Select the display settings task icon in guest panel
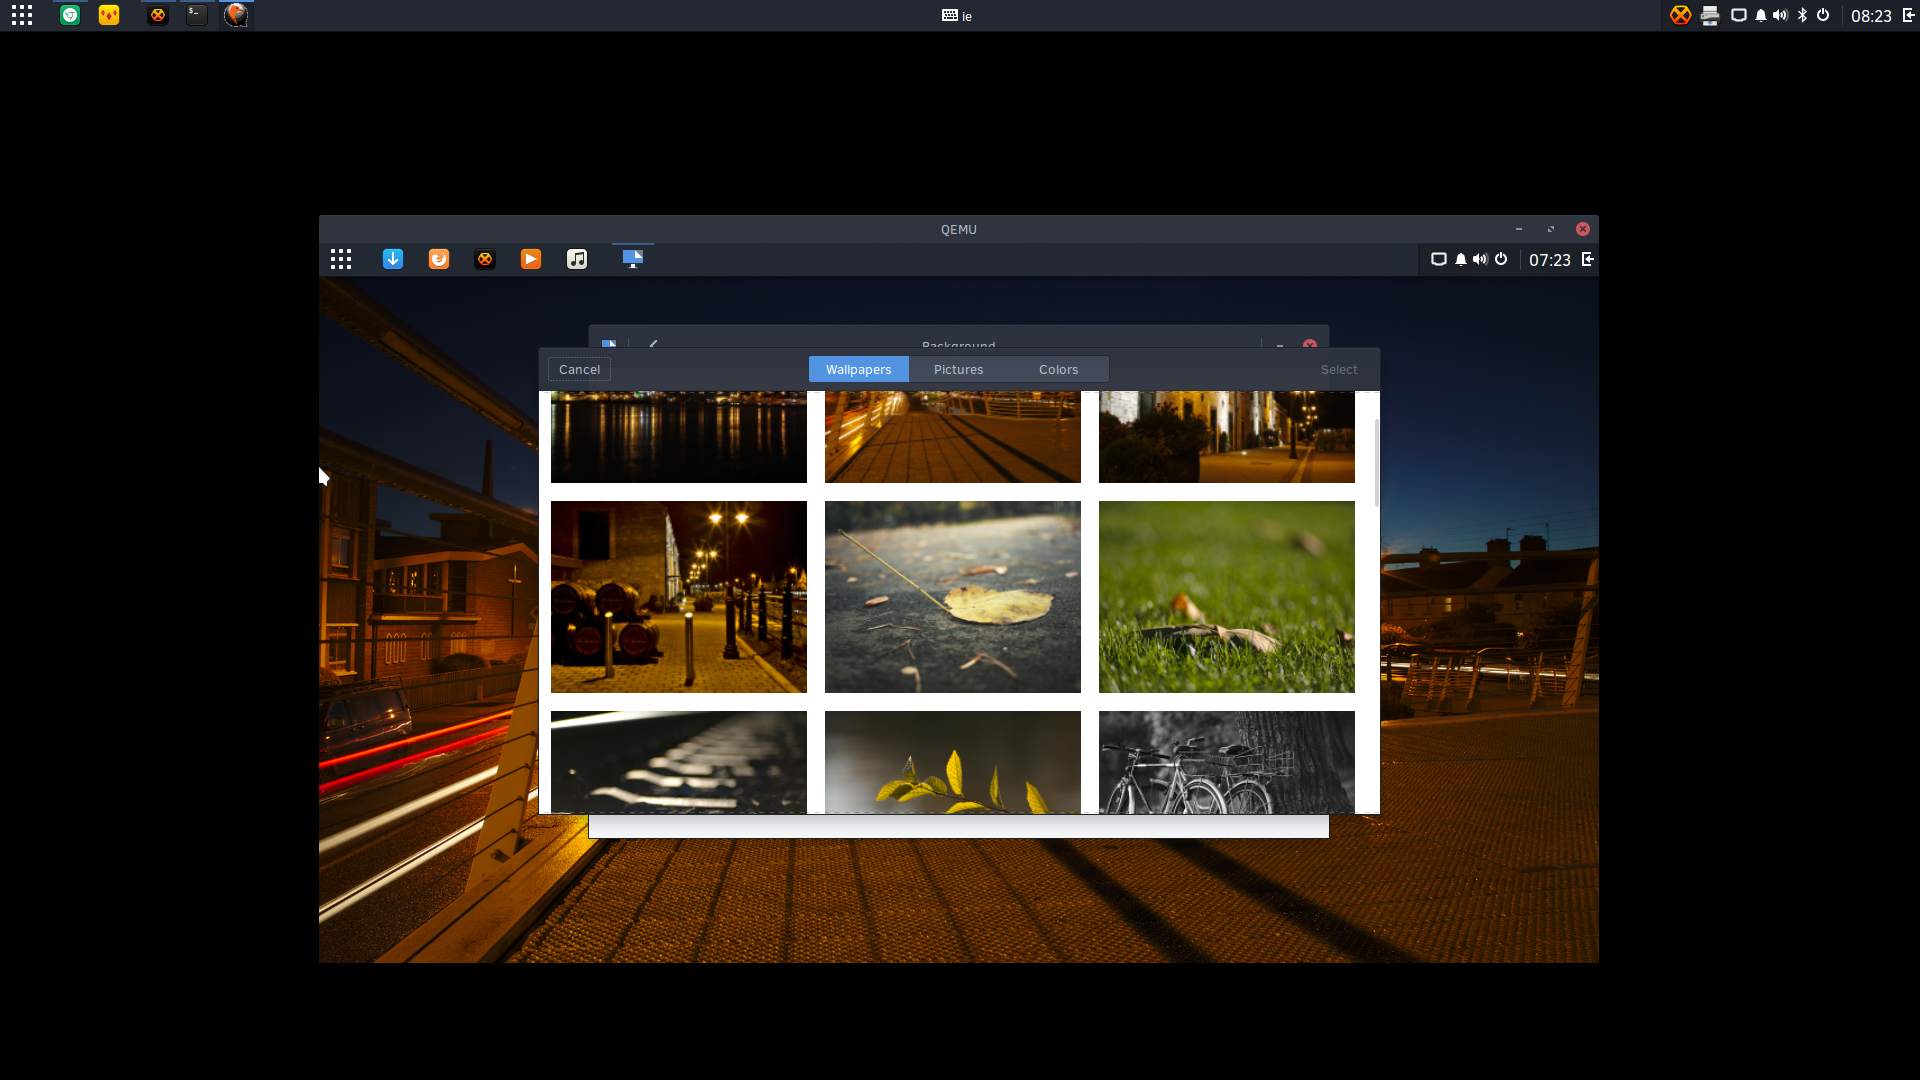This screenshot has width=1920, height=1080. tap(633, 259)
